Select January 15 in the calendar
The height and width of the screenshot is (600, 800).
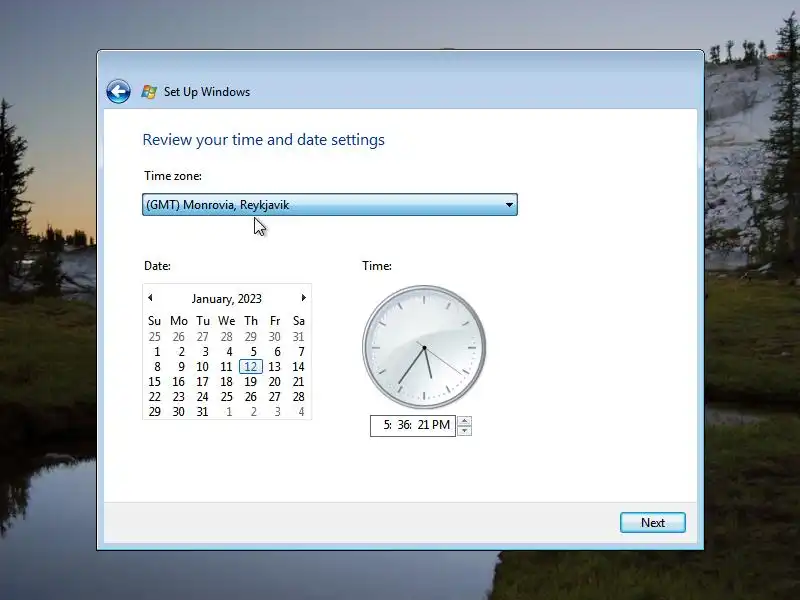coord(155,382)
